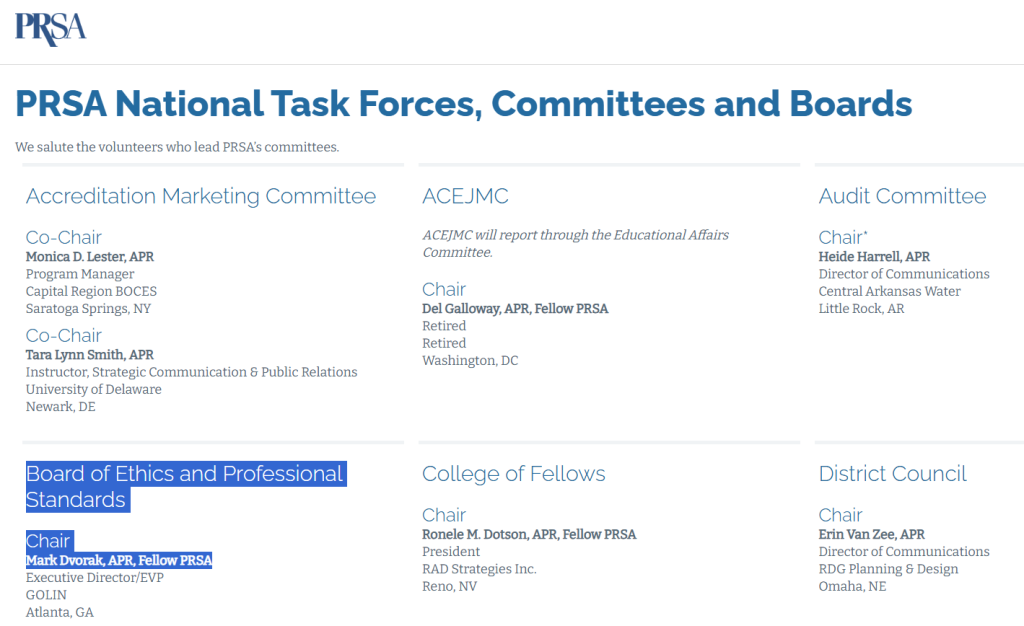Click Erin Van Zee, APR name

871,535
